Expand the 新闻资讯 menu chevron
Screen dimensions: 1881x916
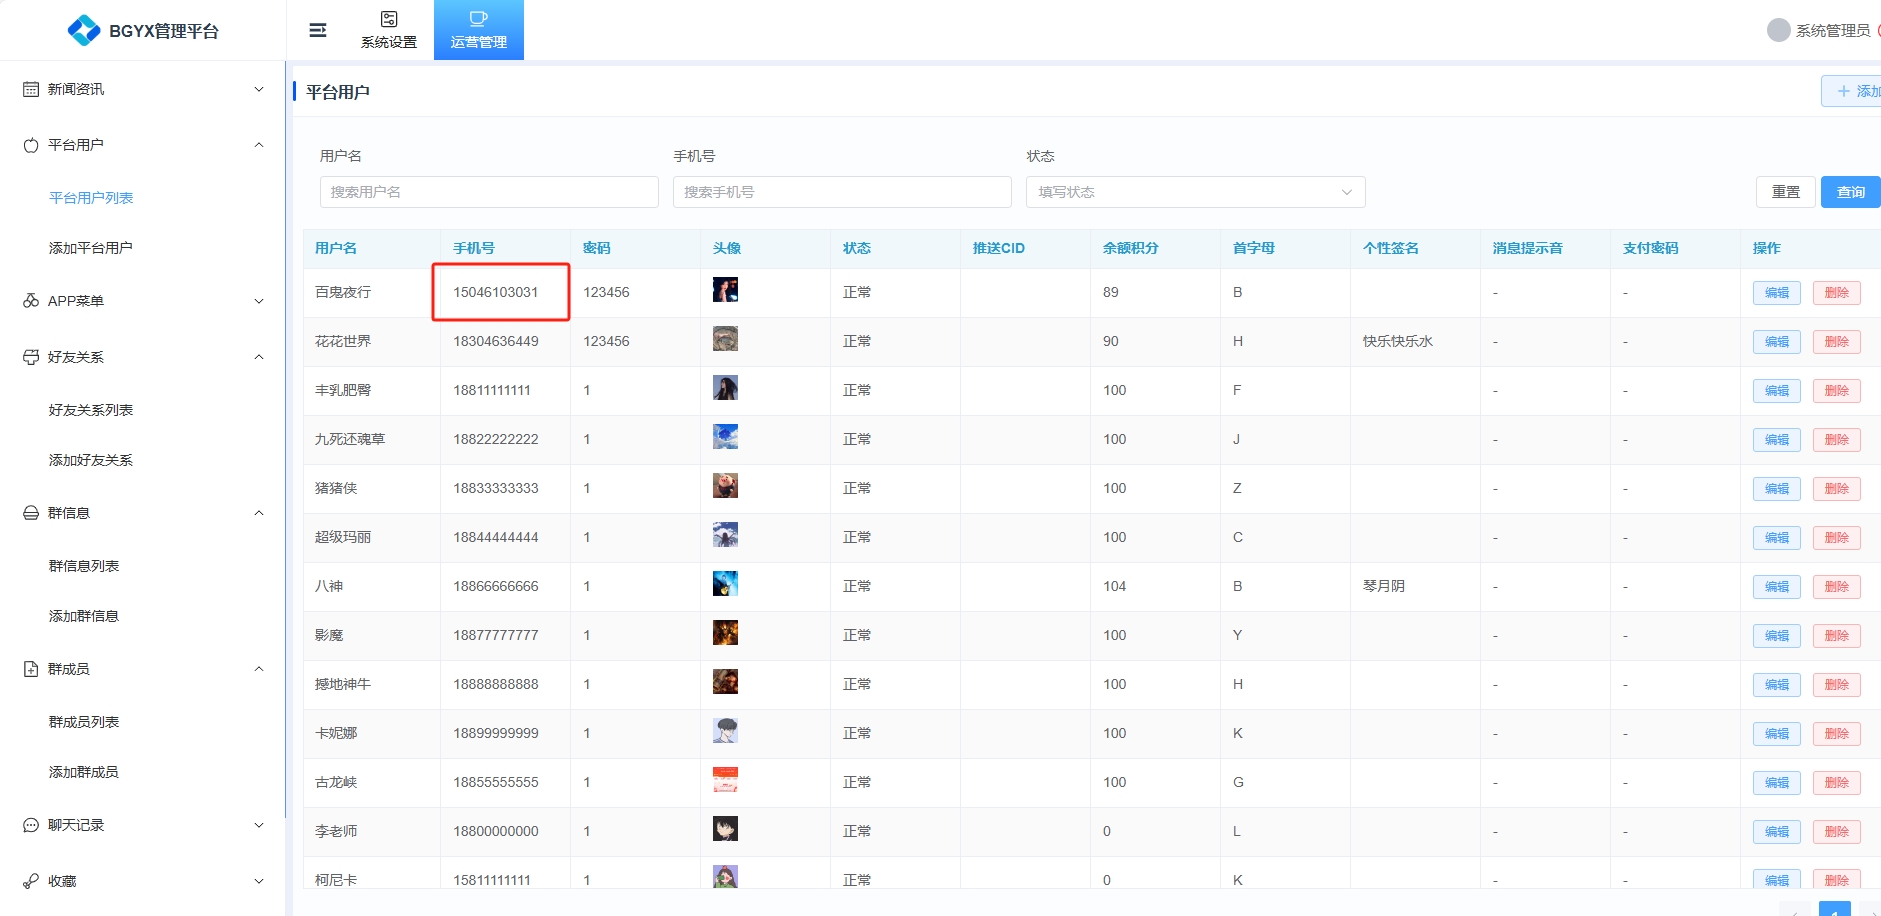pos(259,90)
